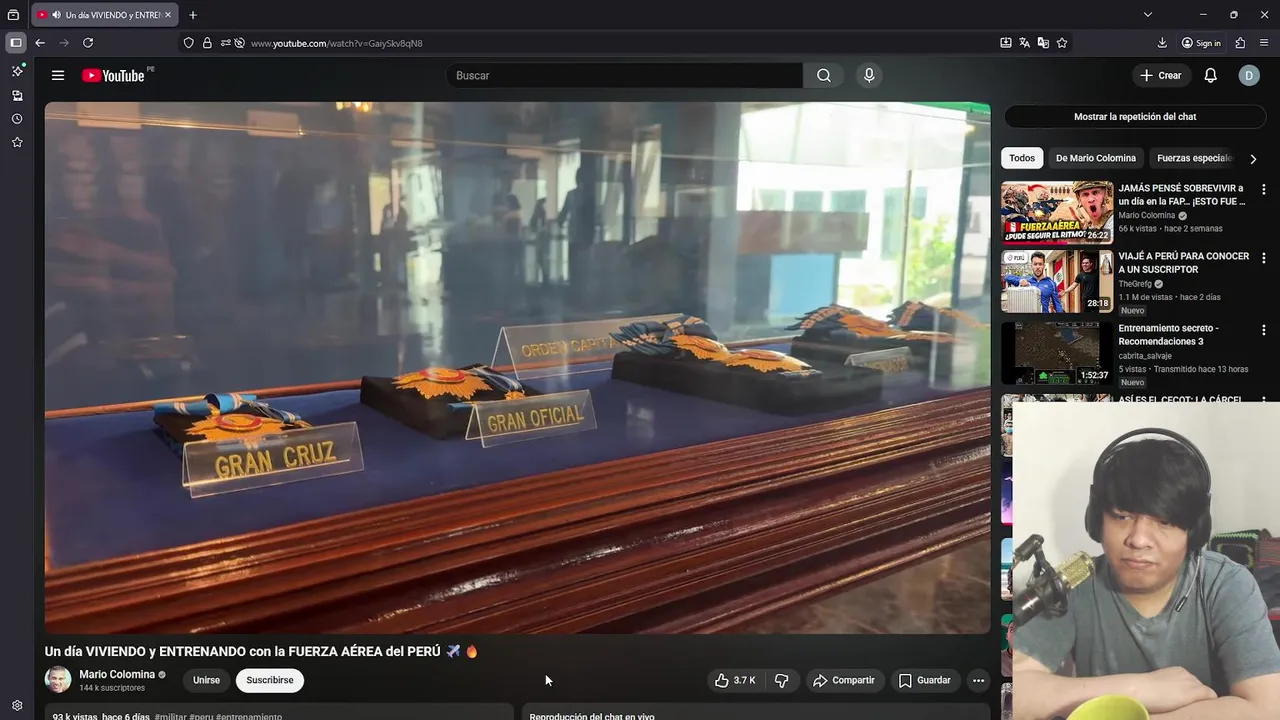Select the Todos filter chip
Screen dimensions: 1280x720
[x=1022, y=158]
